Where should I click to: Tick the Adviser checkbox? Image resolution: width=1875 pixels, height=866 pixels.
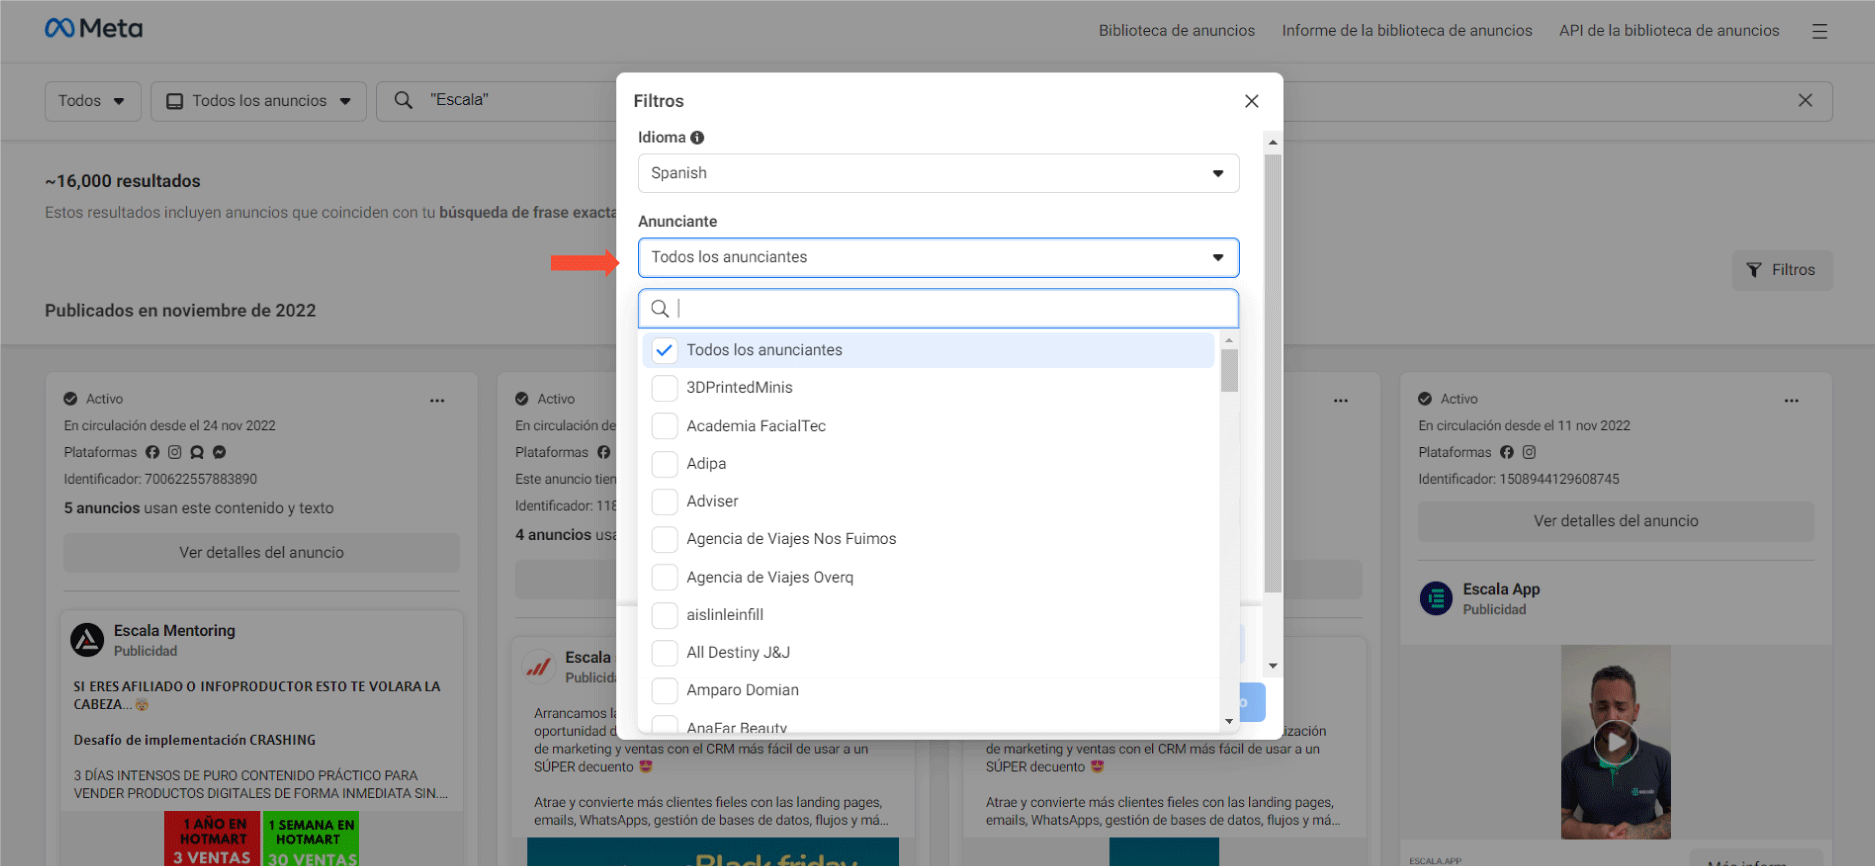[x=664, y=501]
